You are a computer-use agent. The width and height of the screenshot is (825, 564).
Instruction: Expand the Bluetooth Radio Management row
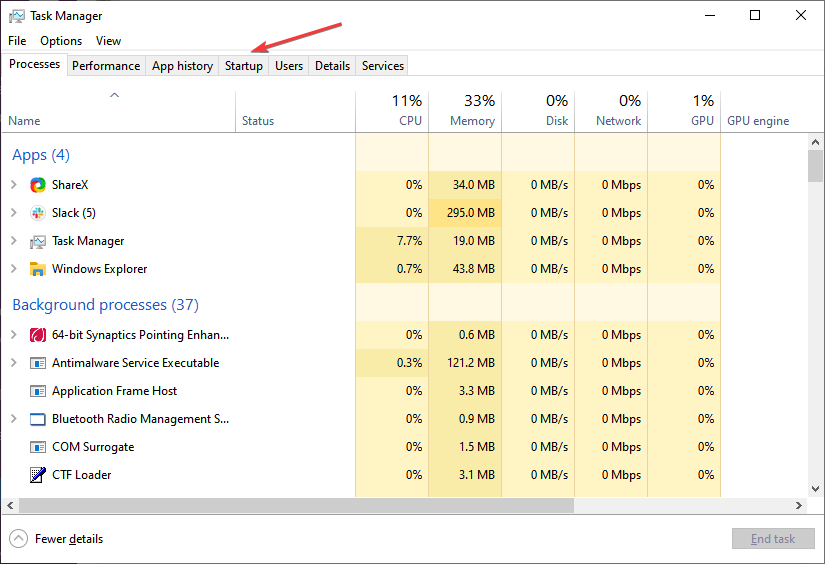[14, 419]
